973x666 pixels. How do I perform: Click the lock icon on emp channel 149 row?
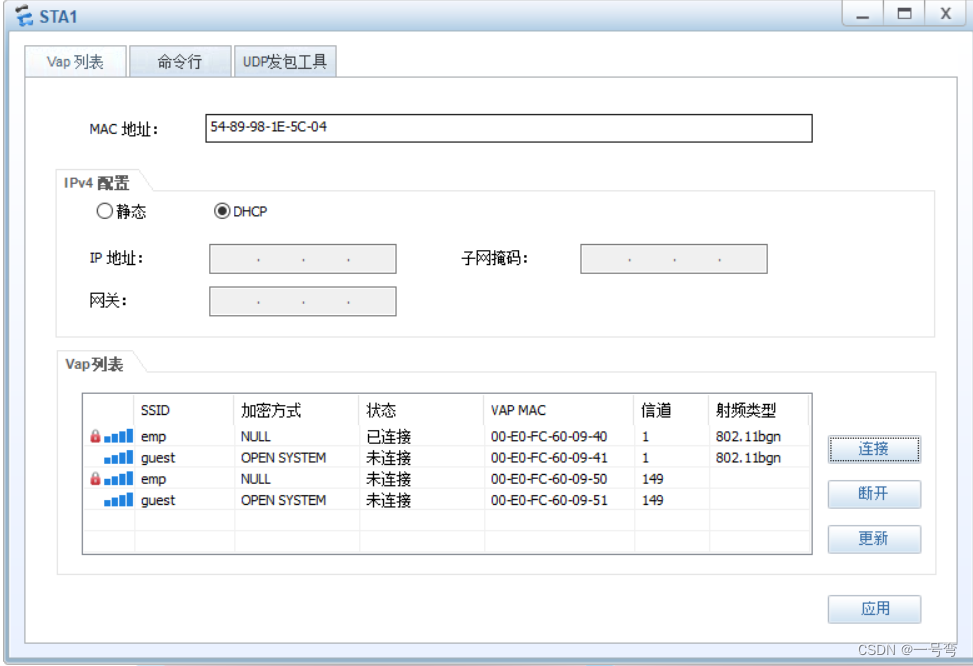[x=95, y=478]
